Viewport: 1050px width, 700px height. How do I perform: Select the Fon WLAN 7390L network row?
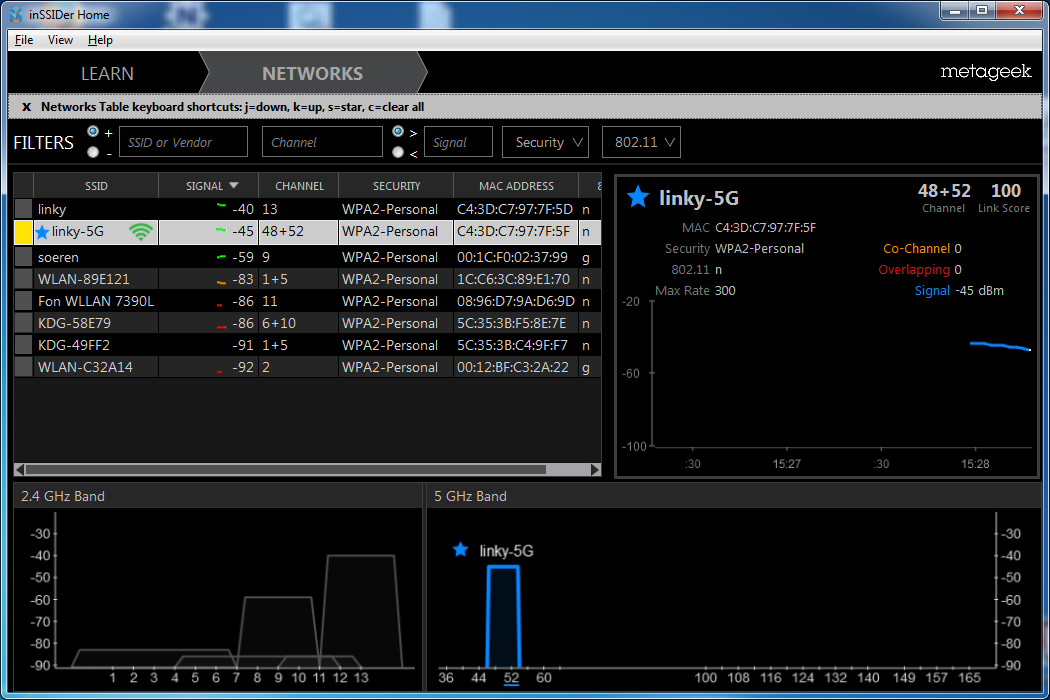(x=307, y=301)
